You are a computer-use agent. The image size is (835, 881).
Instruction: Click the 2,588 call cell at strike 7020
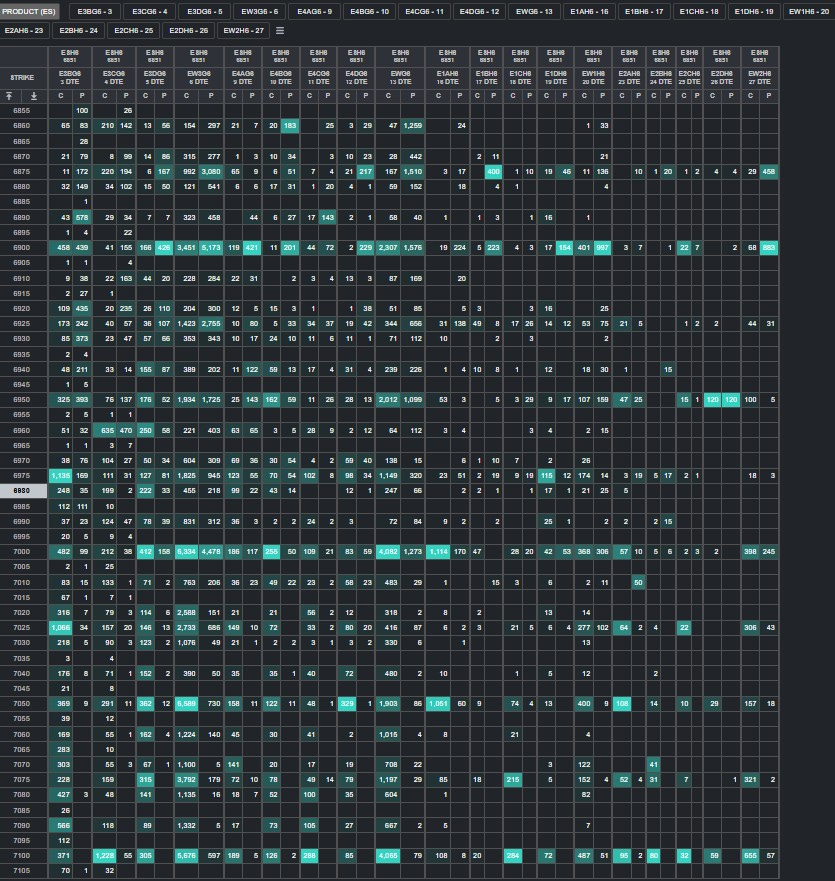(x=187, y=612)
